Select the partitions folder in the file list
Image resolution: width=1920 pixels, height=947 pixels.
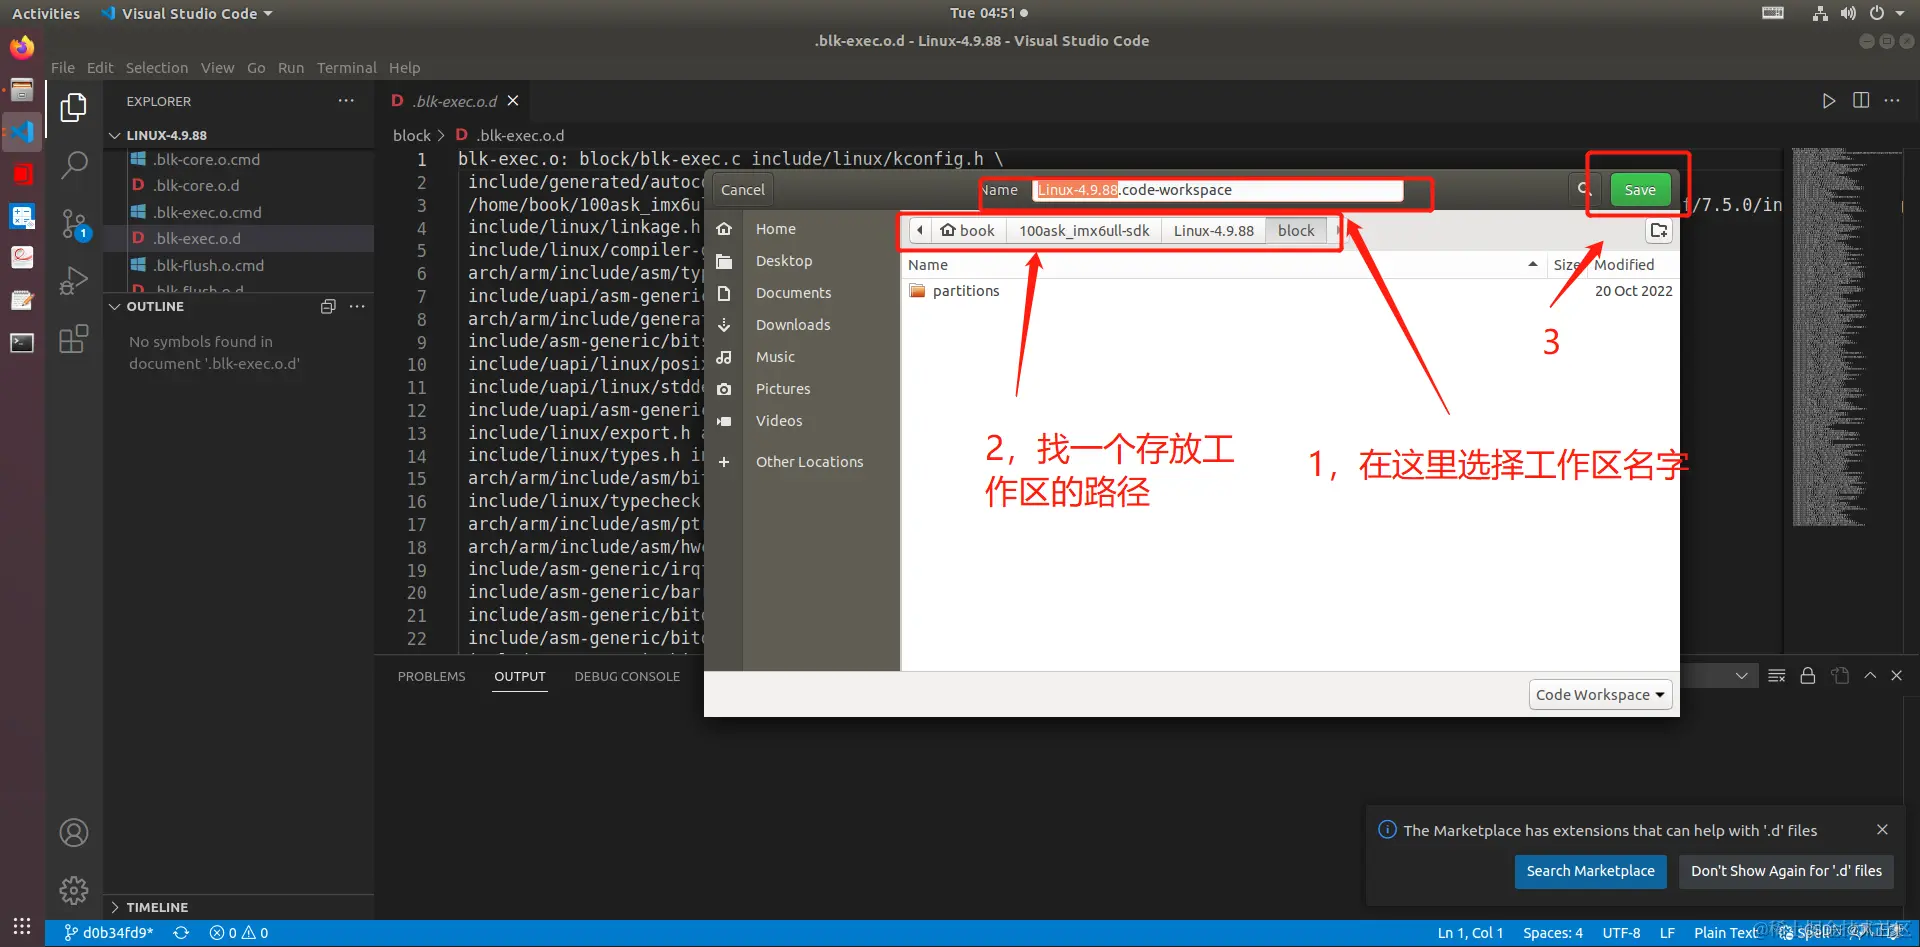tap(966, 291)
